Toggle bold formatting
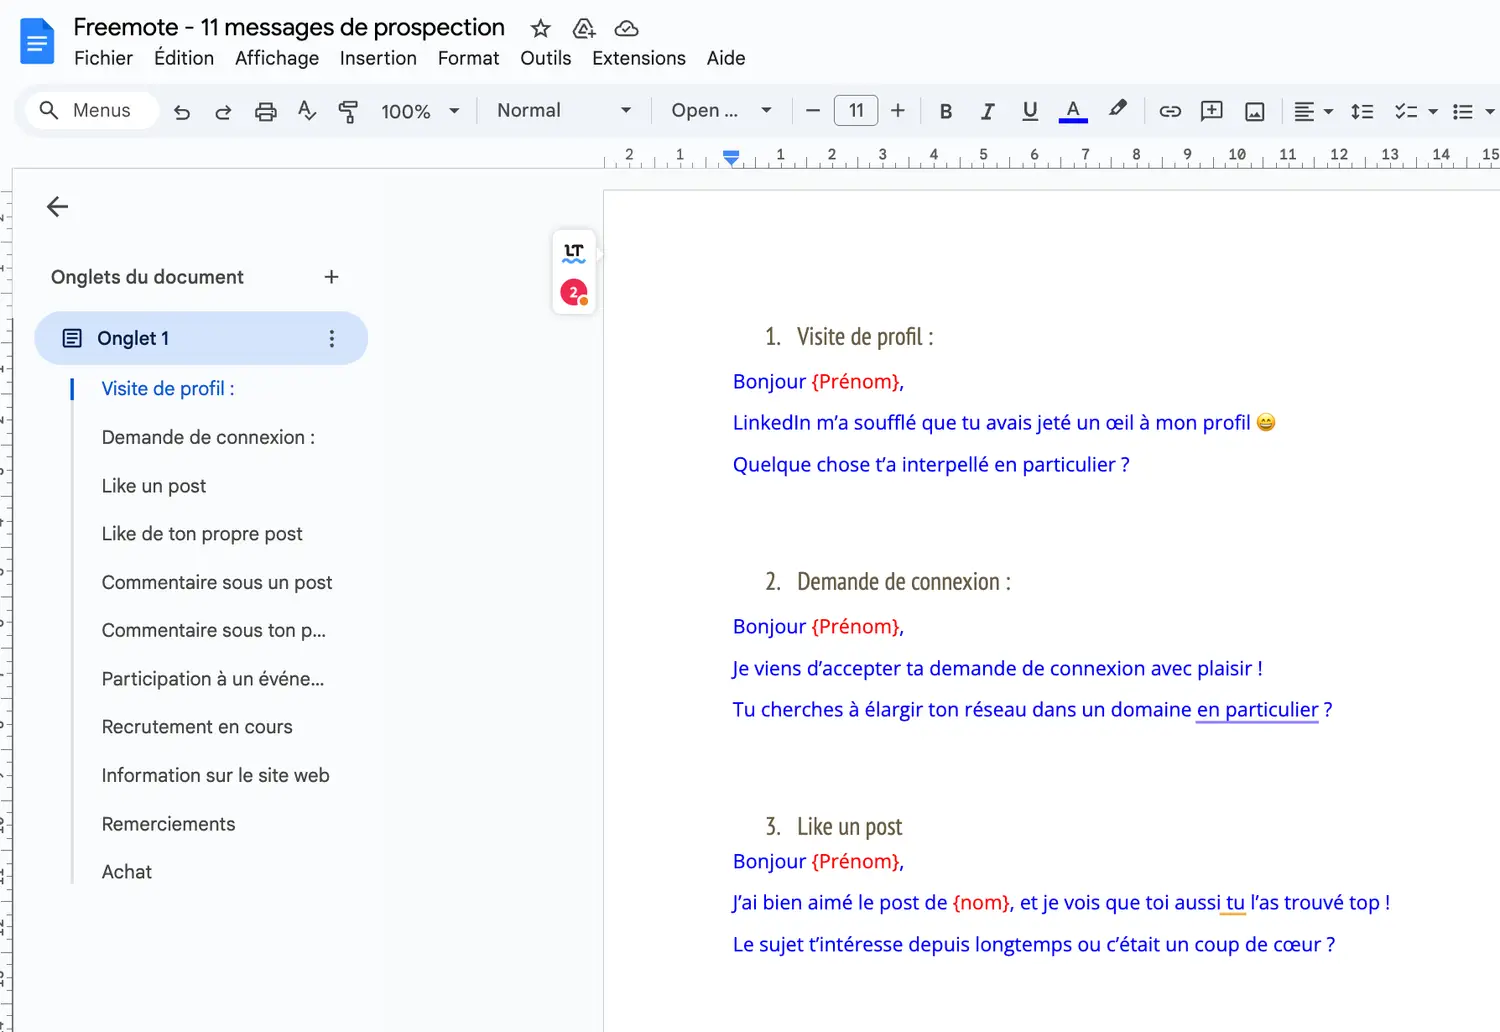The width and height of the screenshot is (1500, 1032). 945,112
